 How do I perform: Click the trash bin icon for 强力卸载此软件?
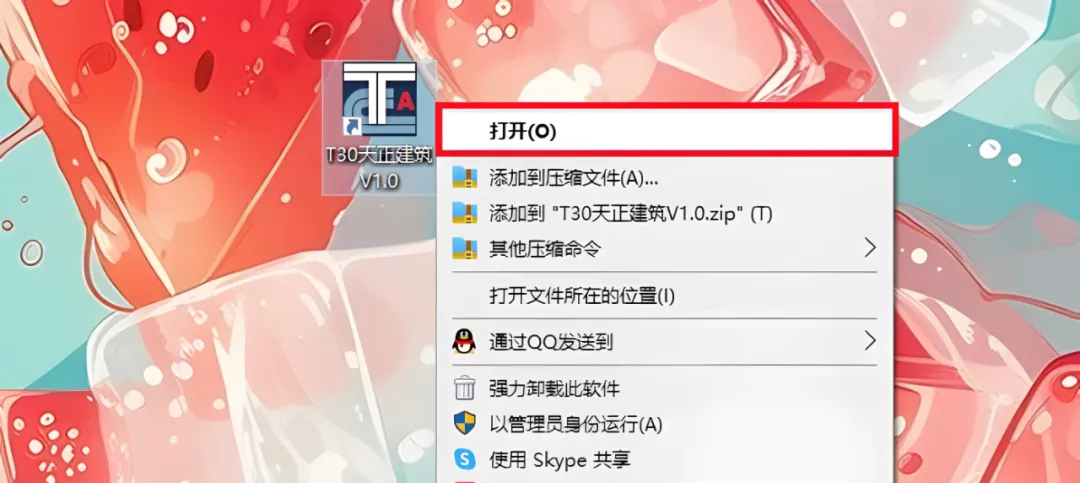click(464, 389)
